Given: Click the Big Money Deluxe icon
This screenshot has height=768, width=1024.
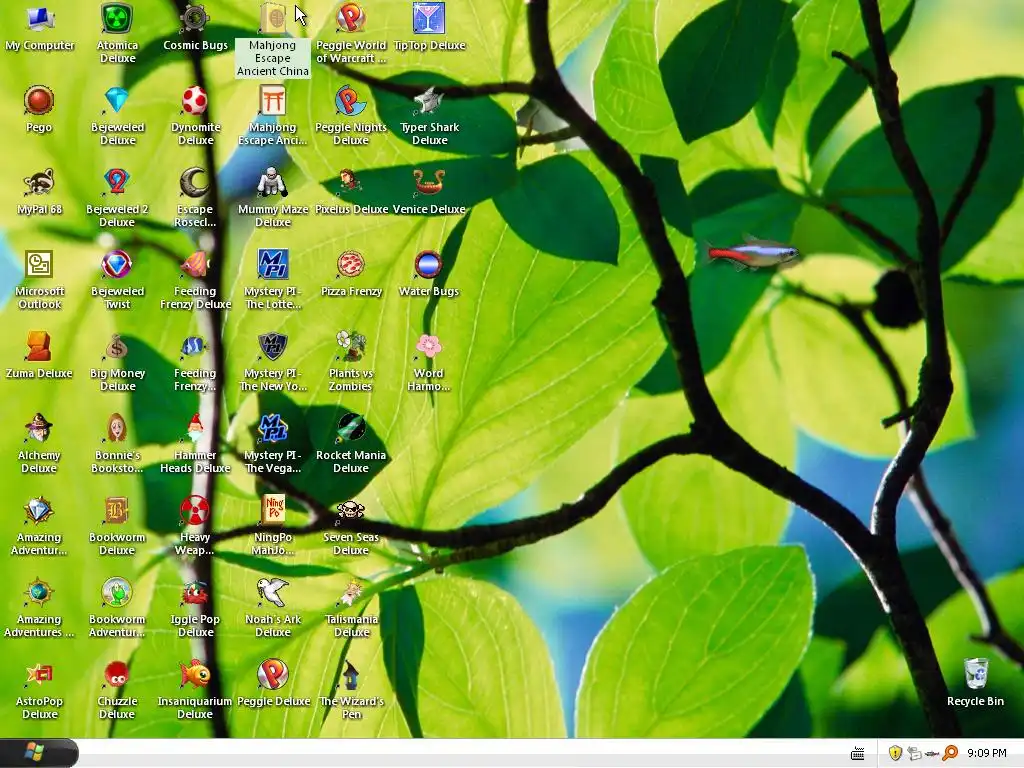Looking at the screenshot, I should pos(118,347).
